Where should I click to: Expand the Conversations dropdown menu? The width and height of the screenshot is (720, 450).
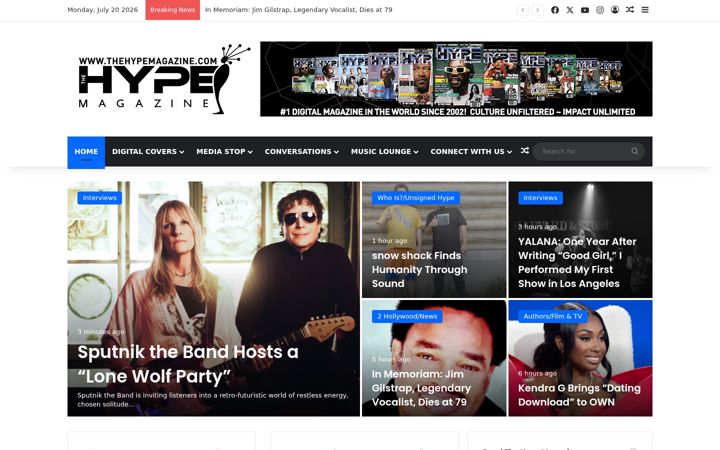pos(302,152)
